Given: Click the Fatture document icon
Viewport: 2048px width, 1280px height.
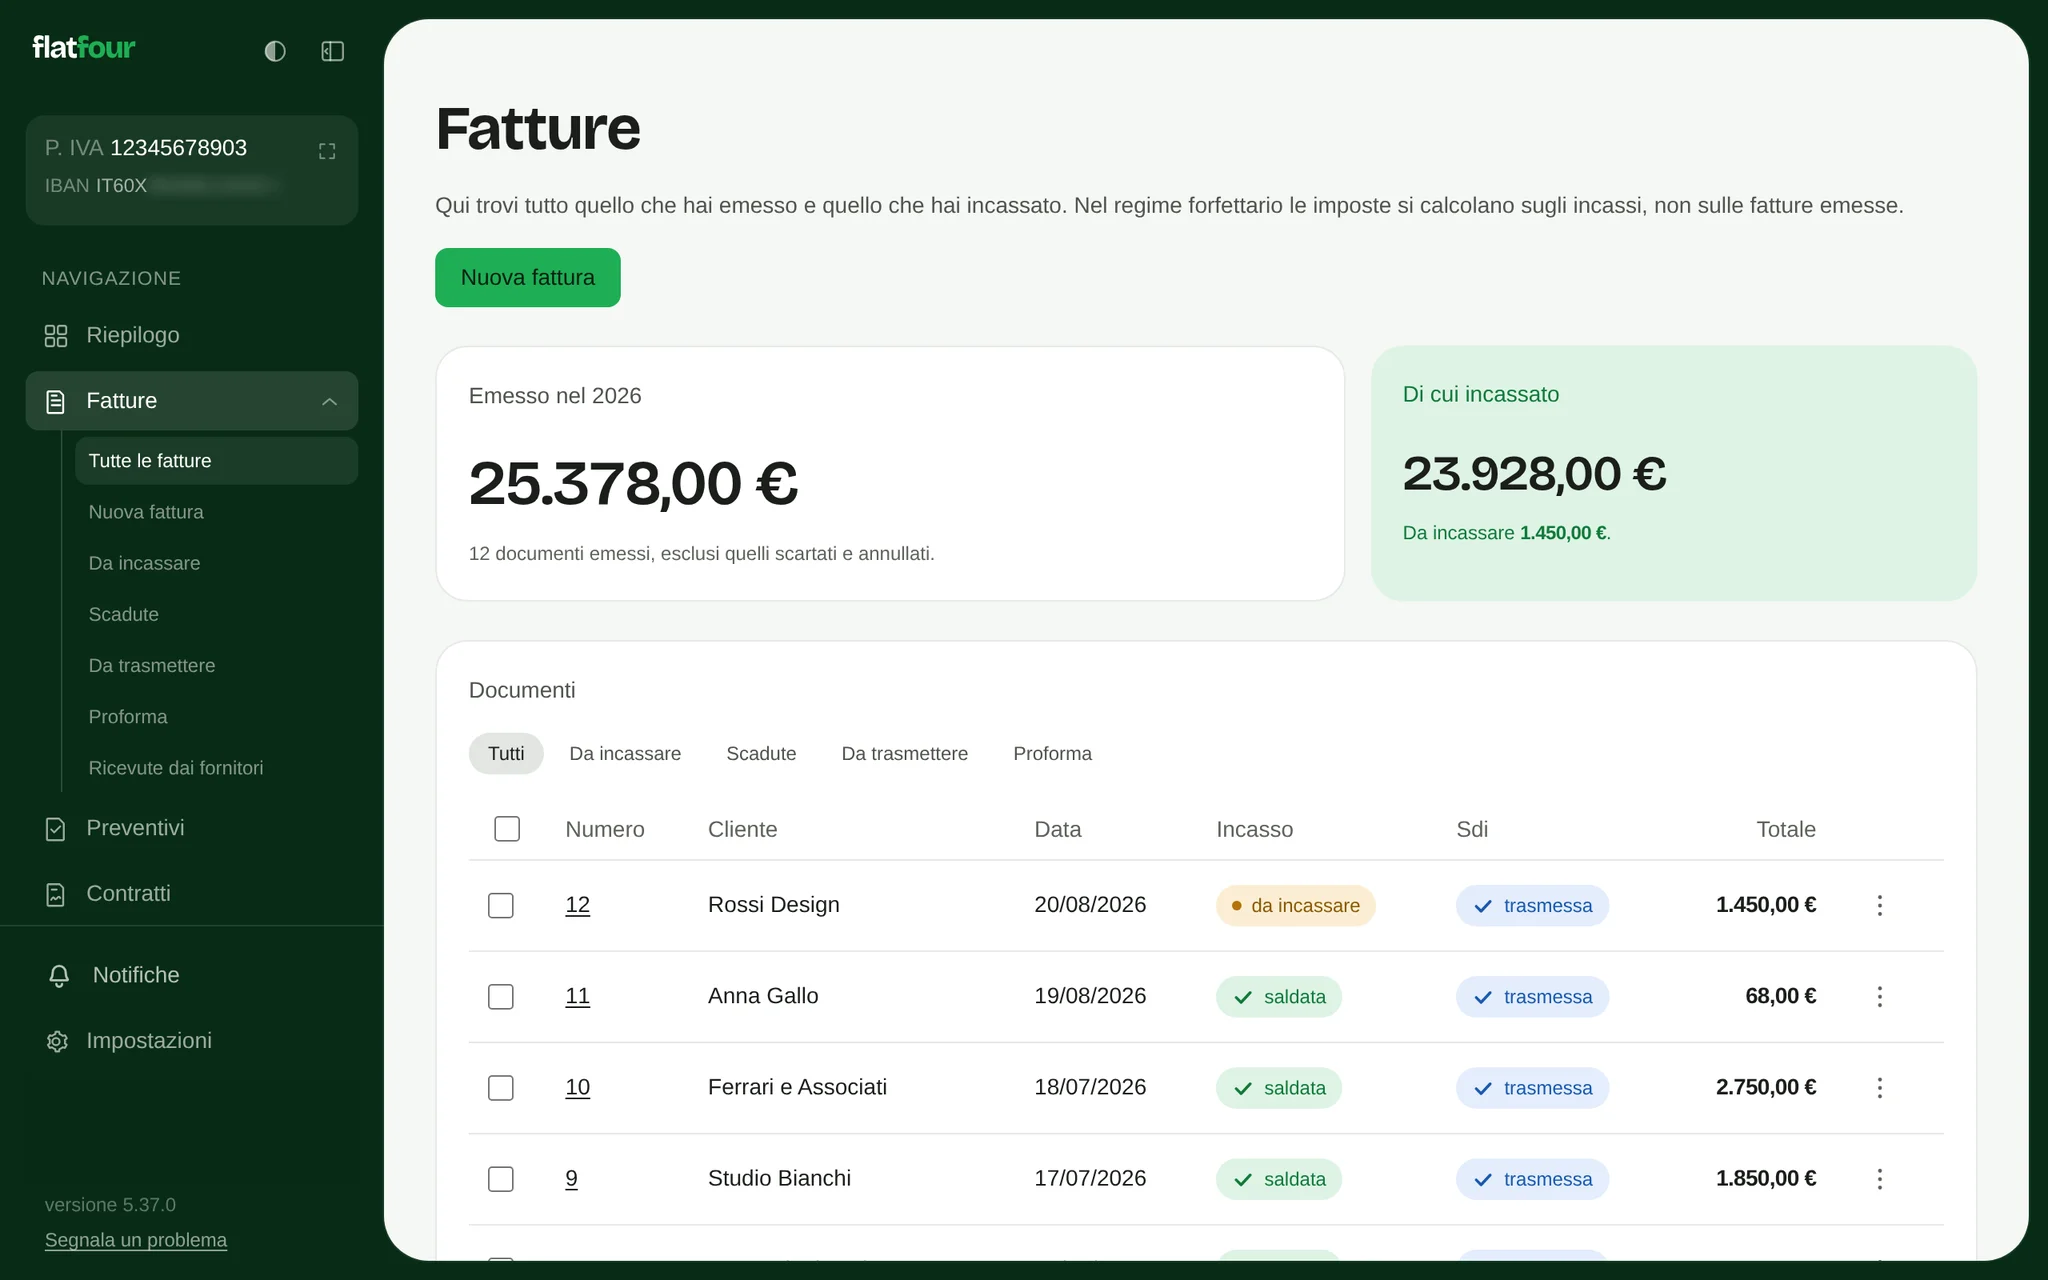Looking at the screenshot, I should tap(56, 402).
